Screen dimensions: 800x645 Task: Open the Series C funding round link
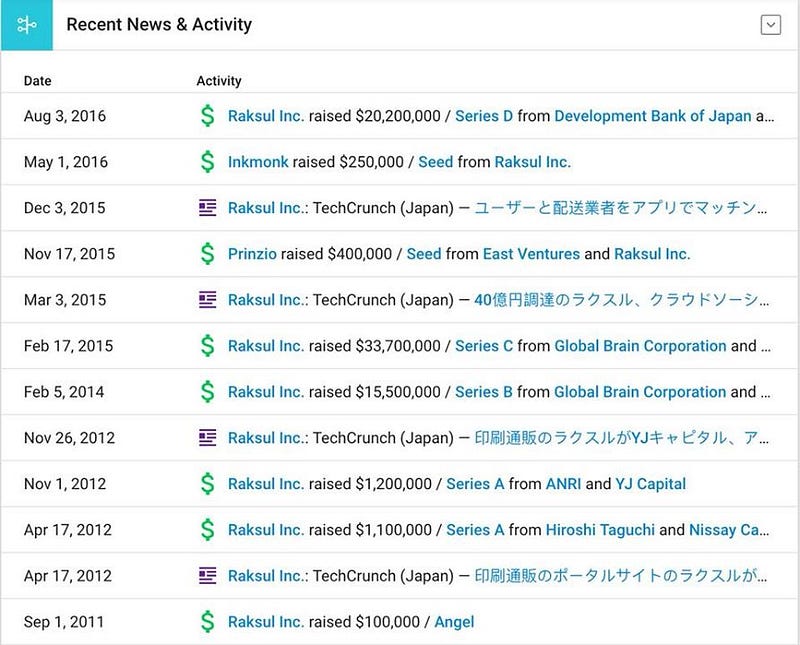(484, 346)
